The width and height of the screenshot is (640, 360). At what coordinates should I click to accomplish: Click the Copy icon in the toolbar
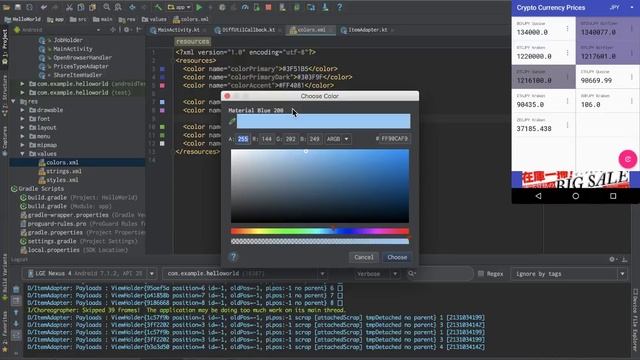(81, 7)
